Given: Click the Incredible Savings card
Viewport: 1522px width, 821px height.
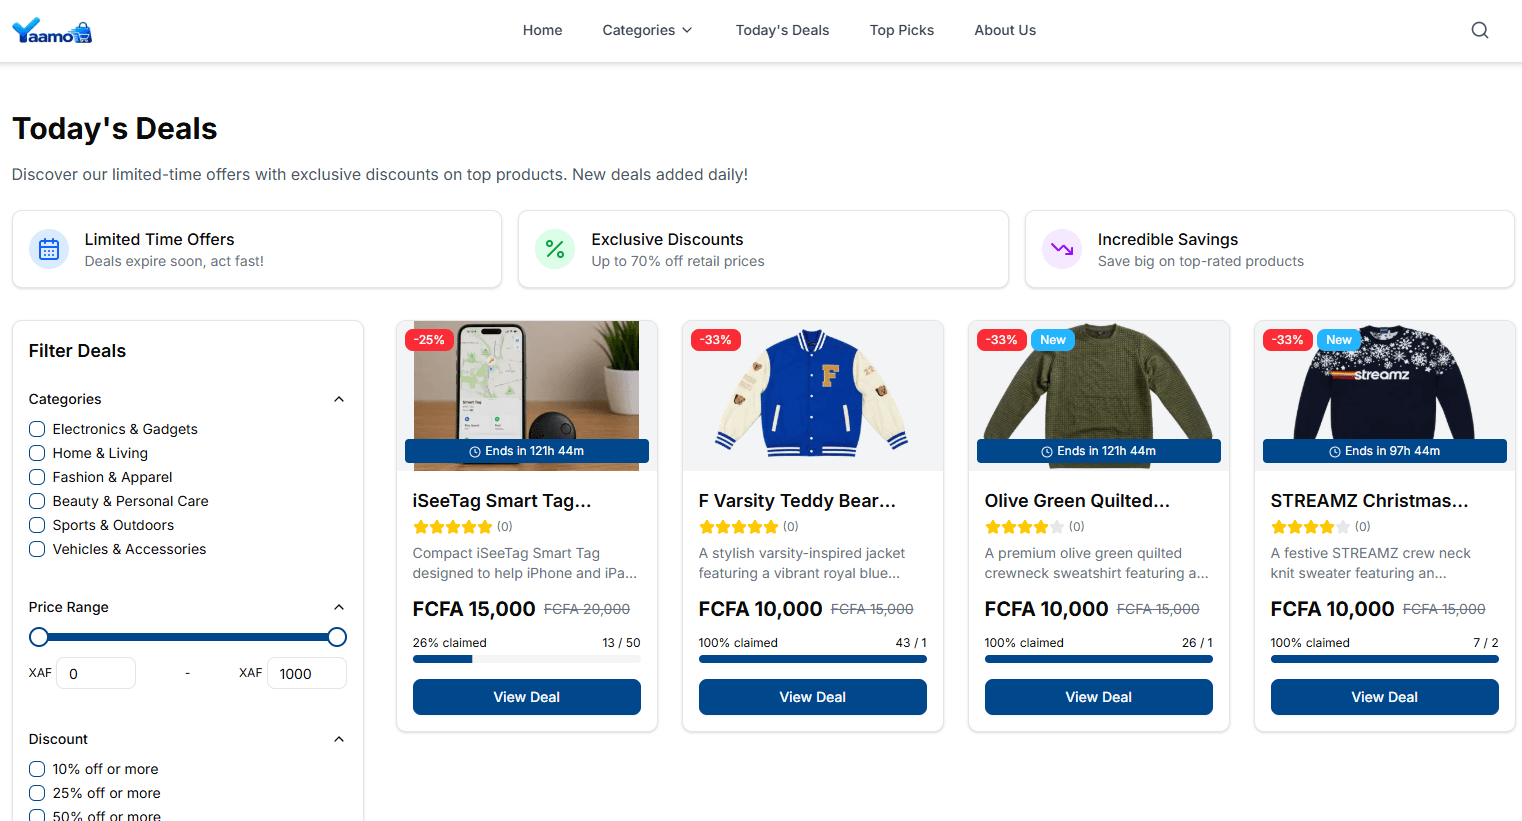Looking at the screenshot, I should coord(1270,249).
